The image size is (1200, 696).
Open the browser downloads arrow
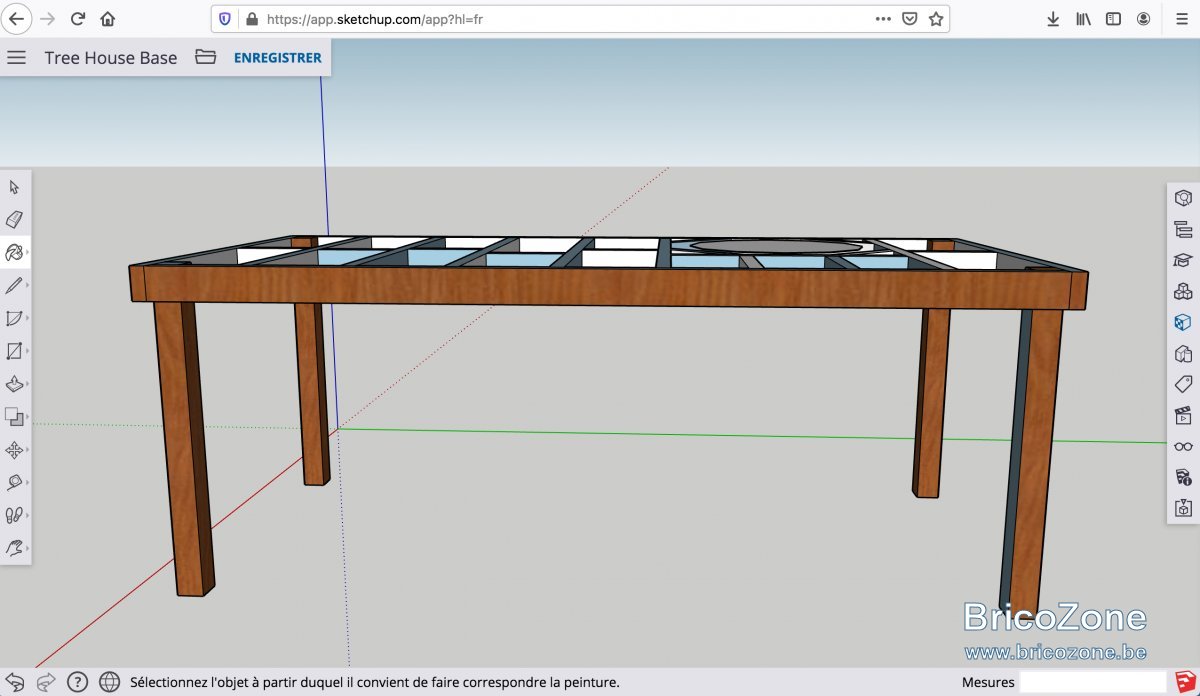pyautogui.click(x=1053, y=19)
